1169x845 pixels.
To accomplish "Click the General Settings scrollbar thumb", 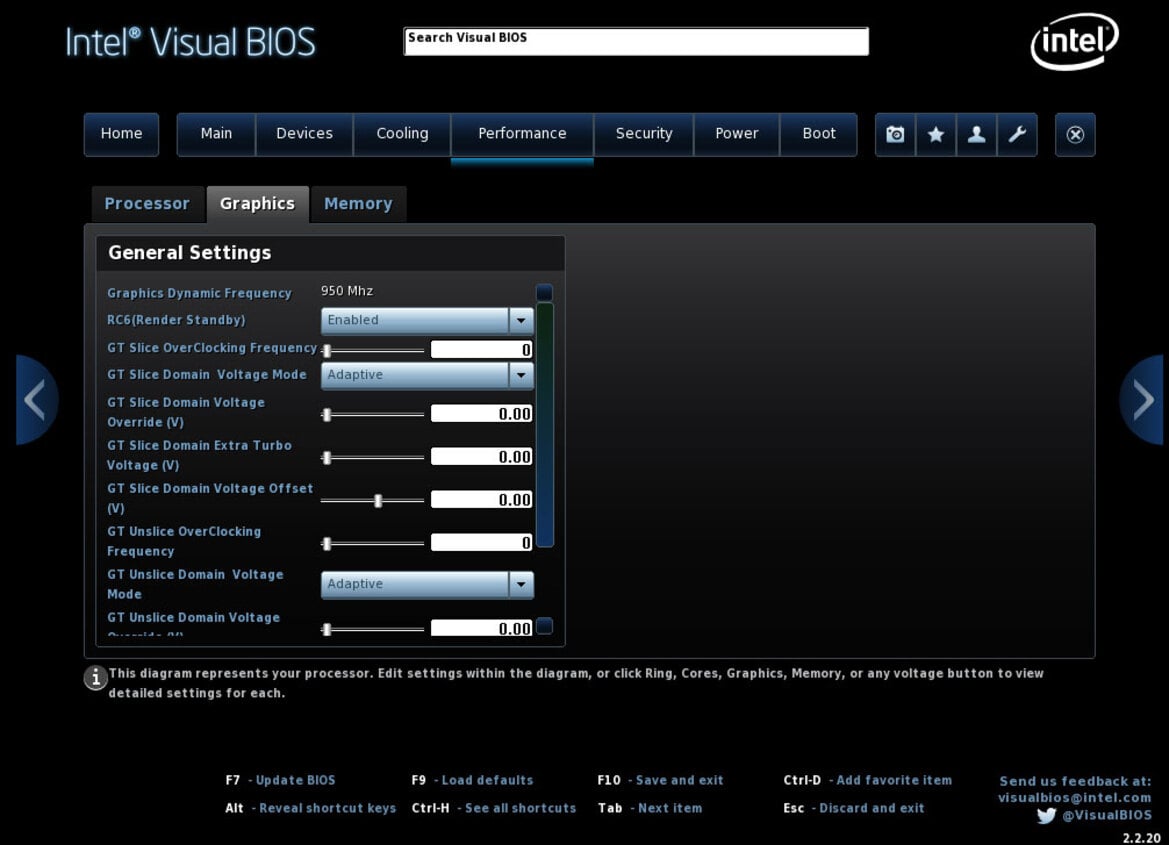I will point(545,424).
